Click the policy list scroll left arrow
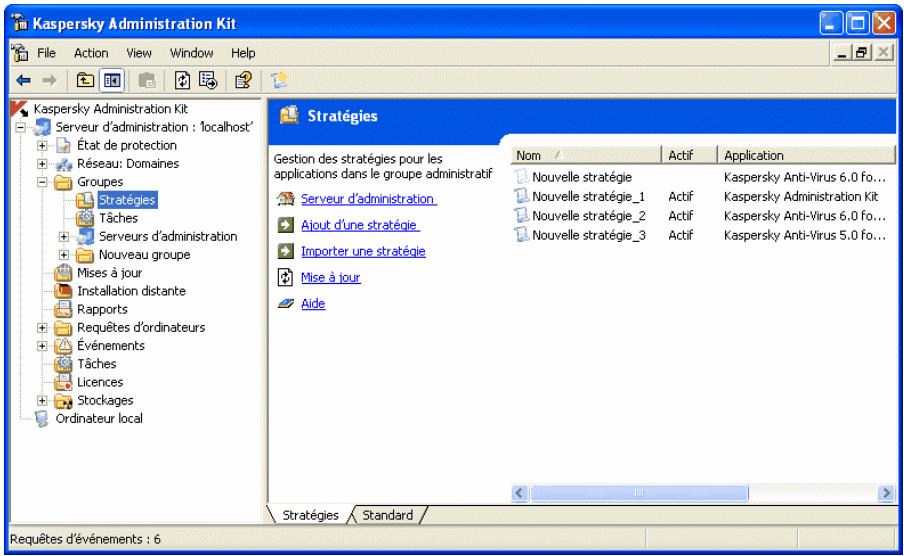The height and width of the screenshot is (556, 904). click(519, 493)
